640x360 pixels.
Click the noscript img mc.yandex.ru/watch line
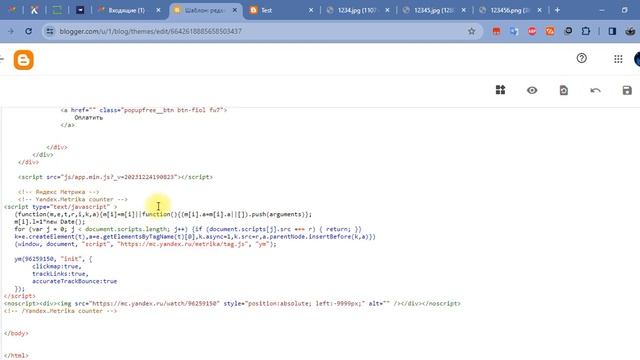[232, 303]
